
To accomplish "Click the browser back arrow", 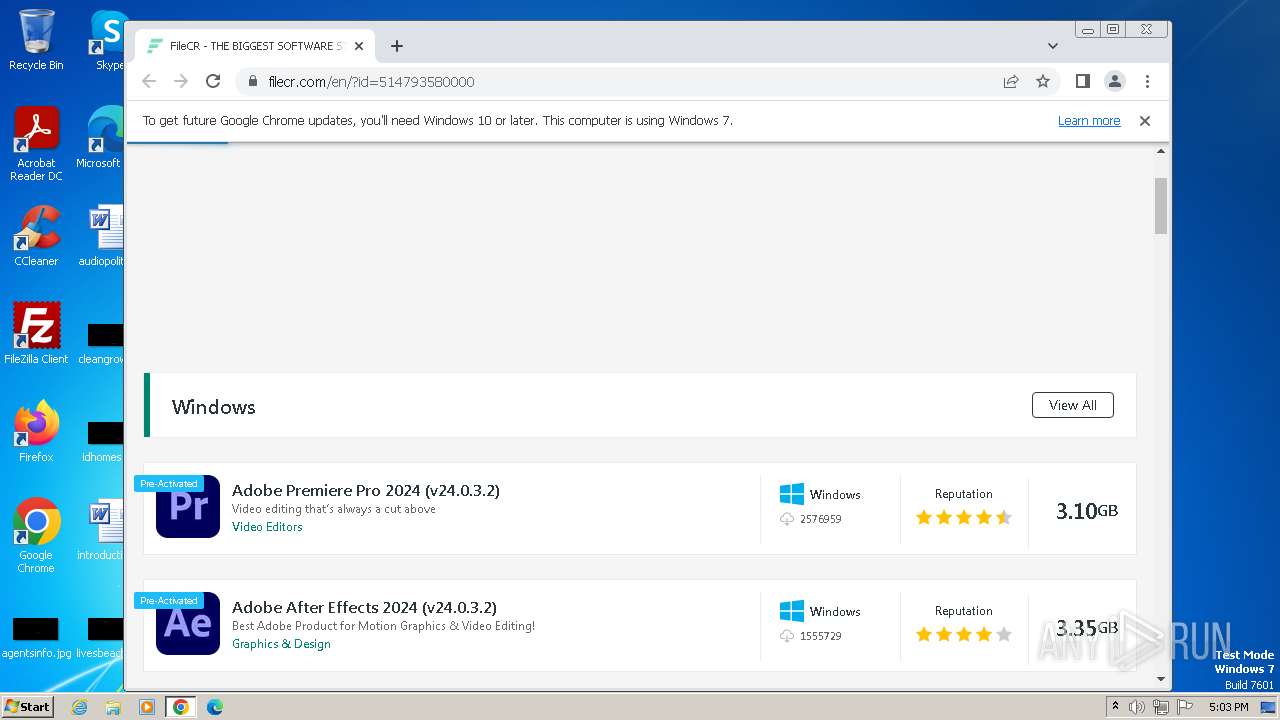I will [x=149, y=81].
